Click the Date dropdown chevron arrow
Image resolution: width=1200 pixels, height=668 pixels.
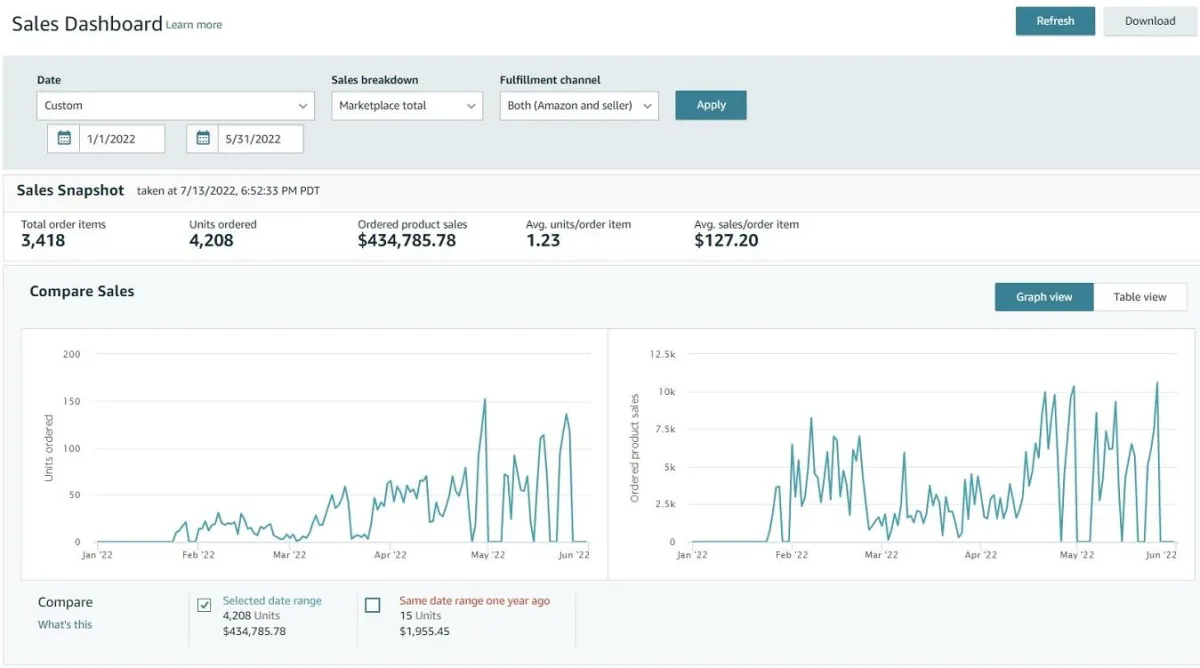303,106
